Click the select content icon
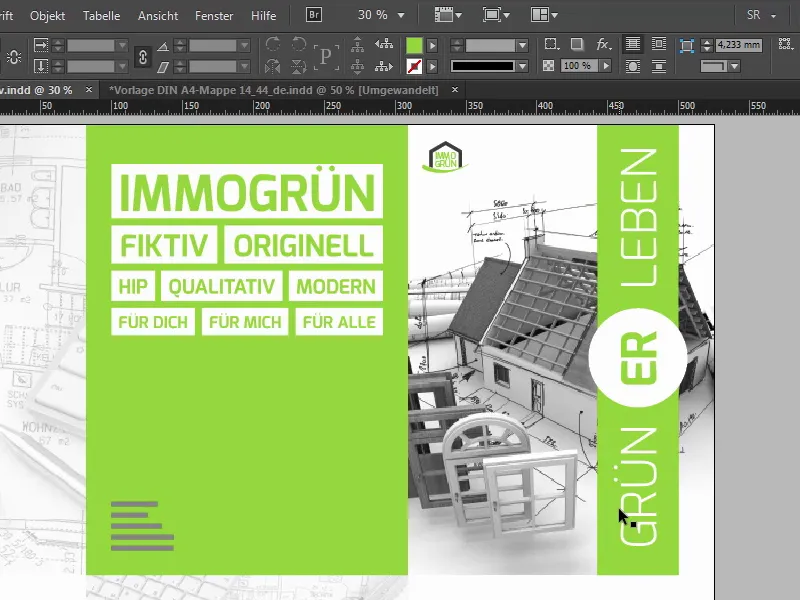This screenshot has height=600, width=800. (x=358, y=66)
